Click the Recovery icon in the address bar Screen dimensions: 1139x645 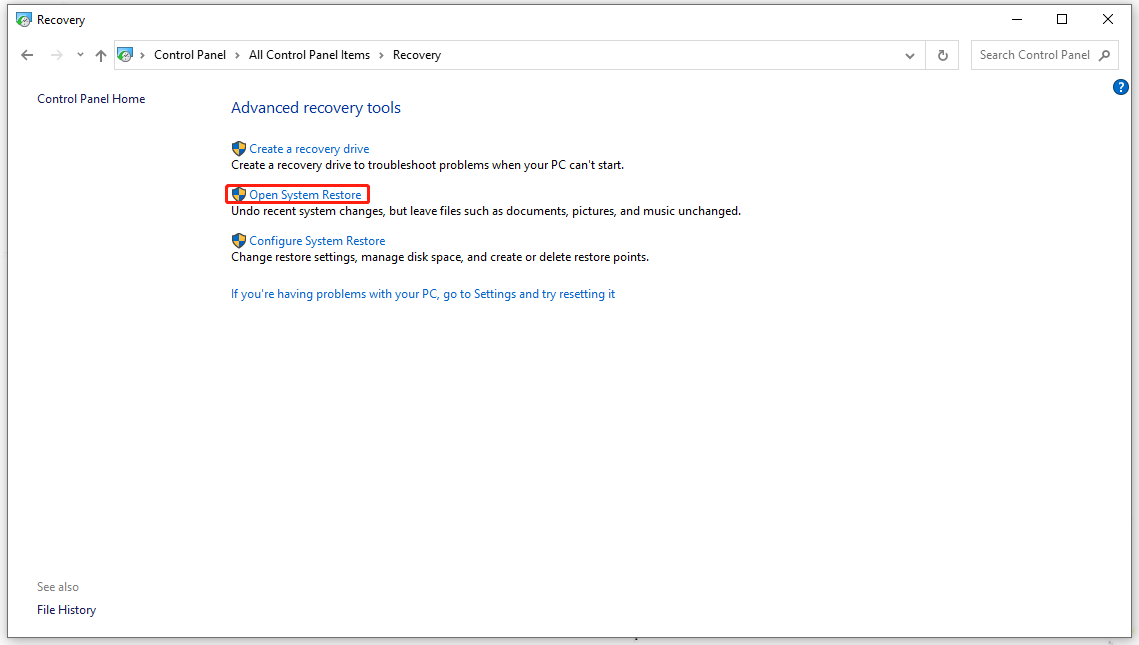tap(126, 55)
